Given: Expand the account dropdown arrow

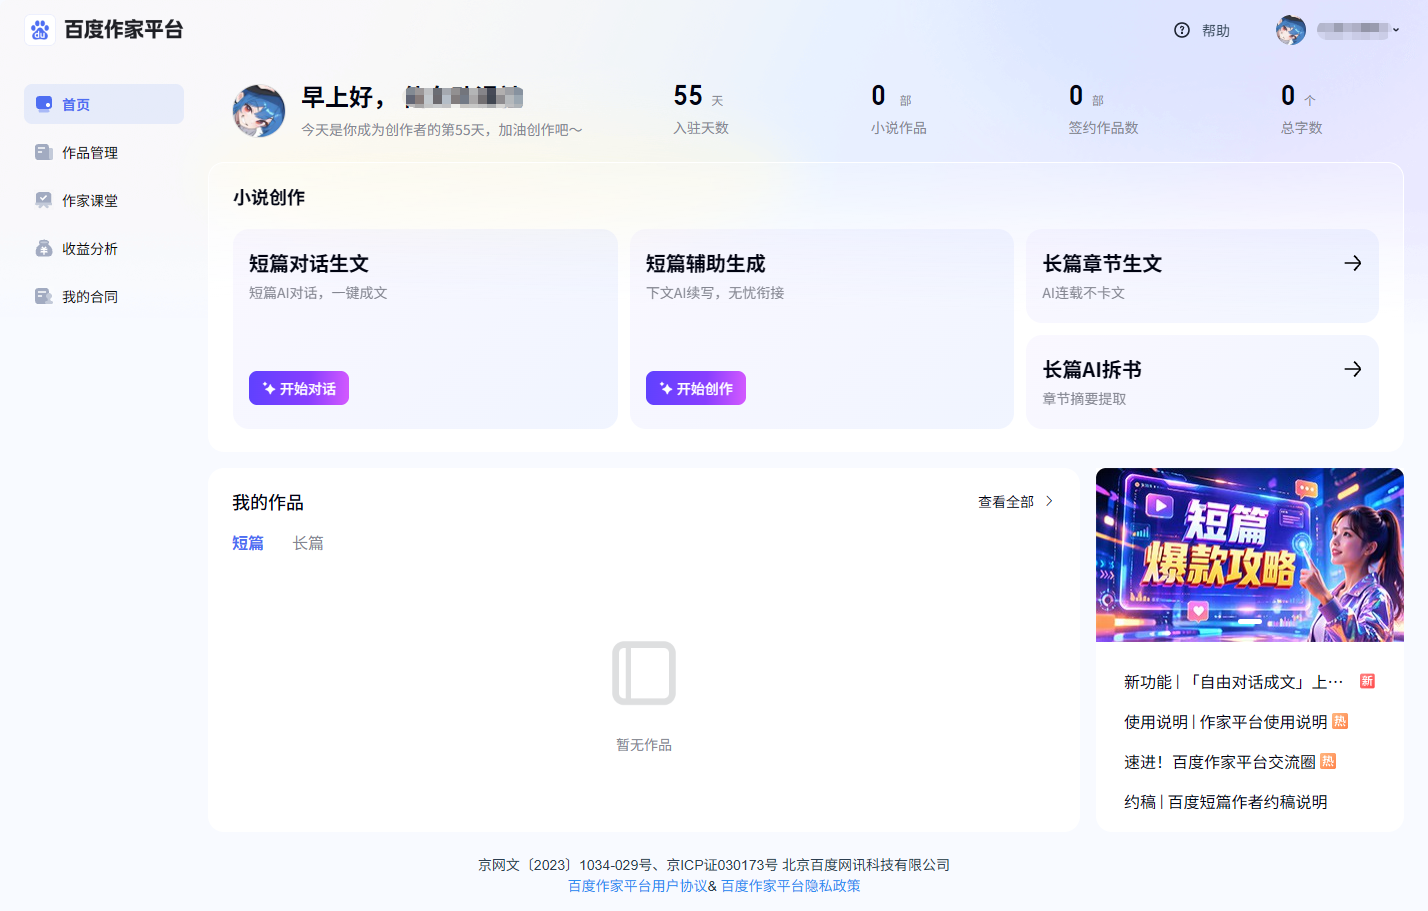Looking at the screenshot, I should [x=1396, y=30].
